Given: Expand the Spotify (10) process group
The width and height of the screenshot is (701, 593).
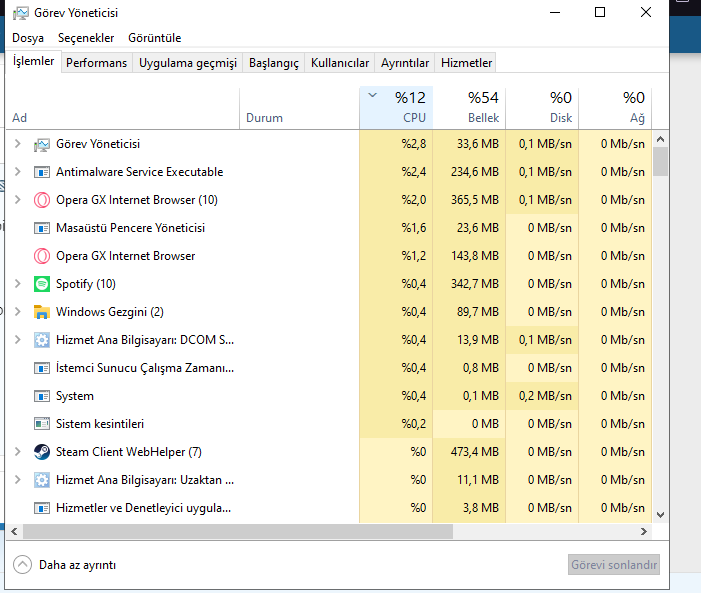Looking at the screenshot, I should [x=17, y=284].
